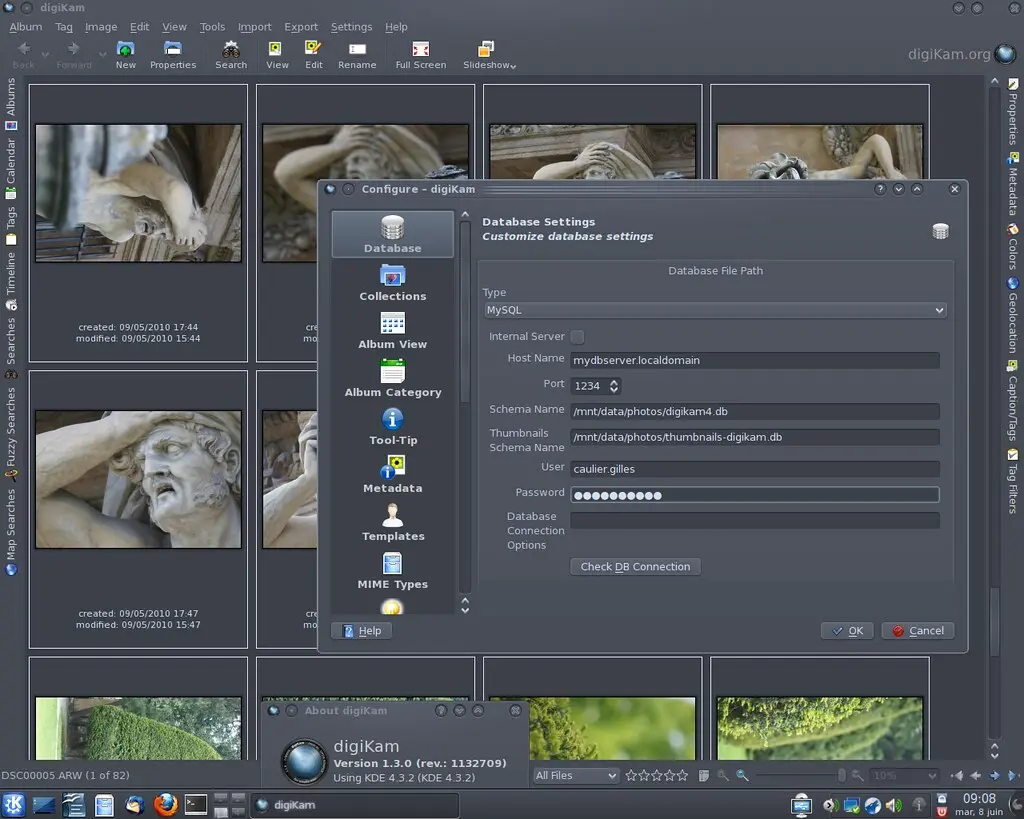This screenshot has height=819, width=1024.
Task: Open the All Files filter dropdown
Action: [575, 775]
